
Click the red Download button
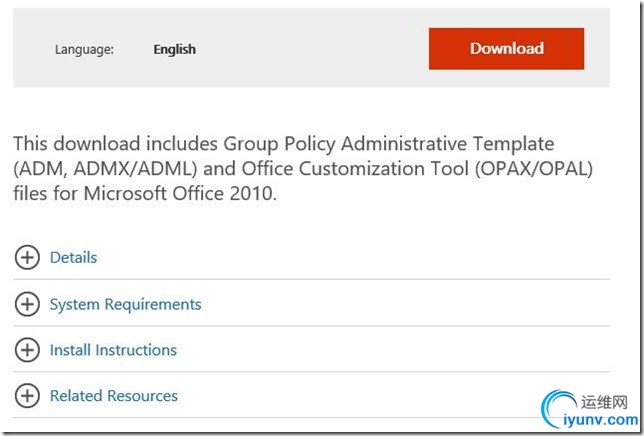(x=506, y=48)
